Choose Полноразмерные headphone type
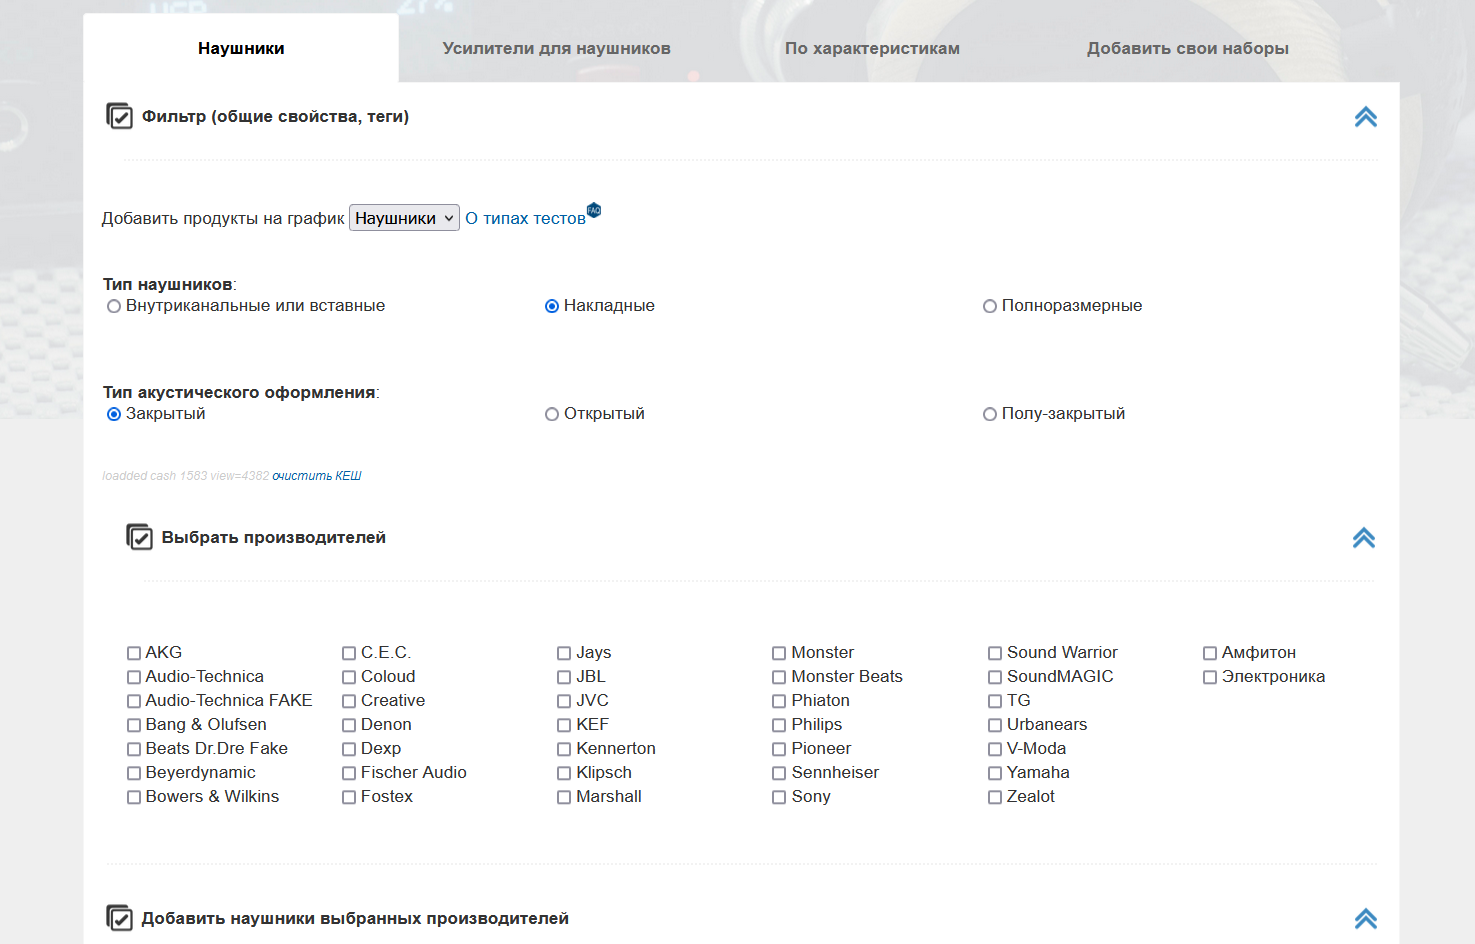 [990, 307]
